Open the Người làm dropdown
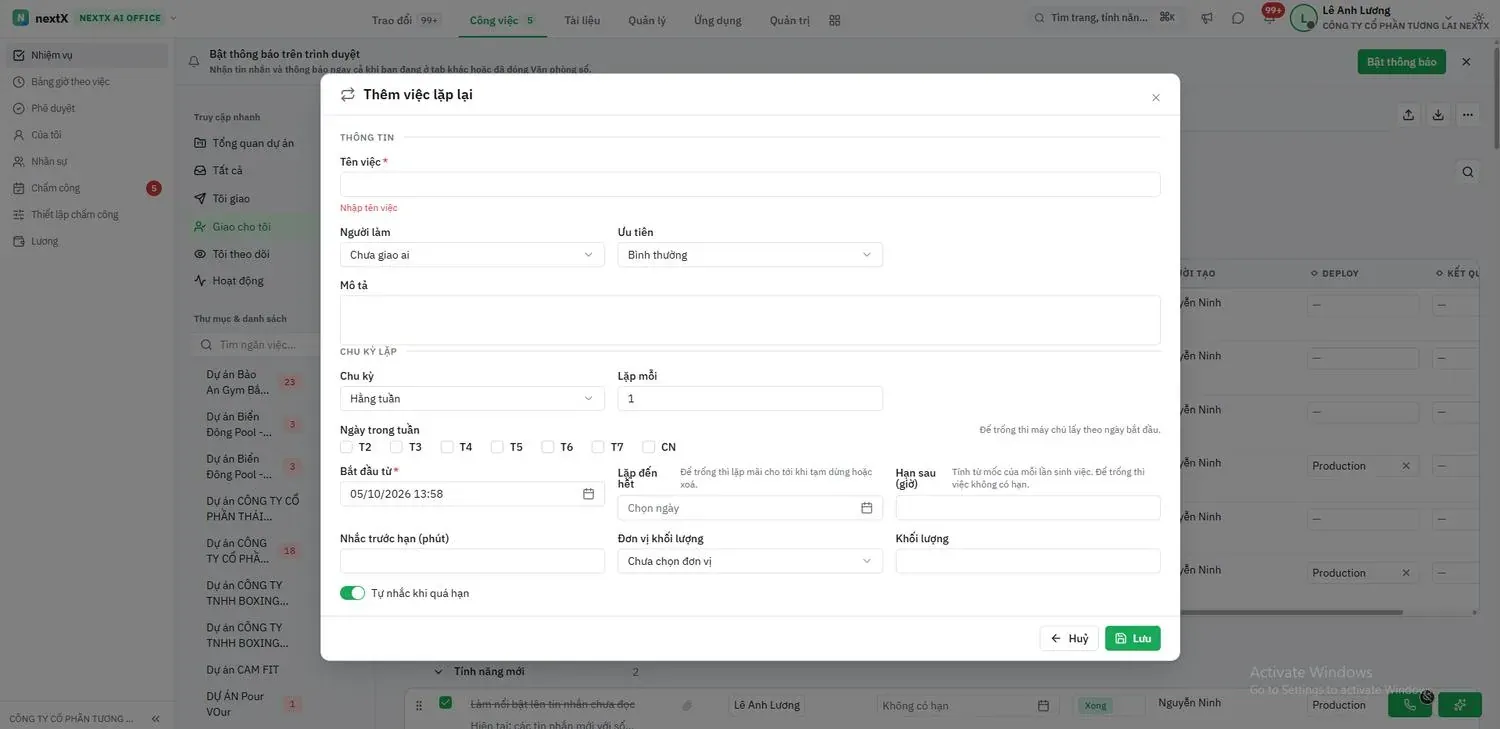Image resolution: width=1500 pixels, height=729 pixels. pos(472,255)
